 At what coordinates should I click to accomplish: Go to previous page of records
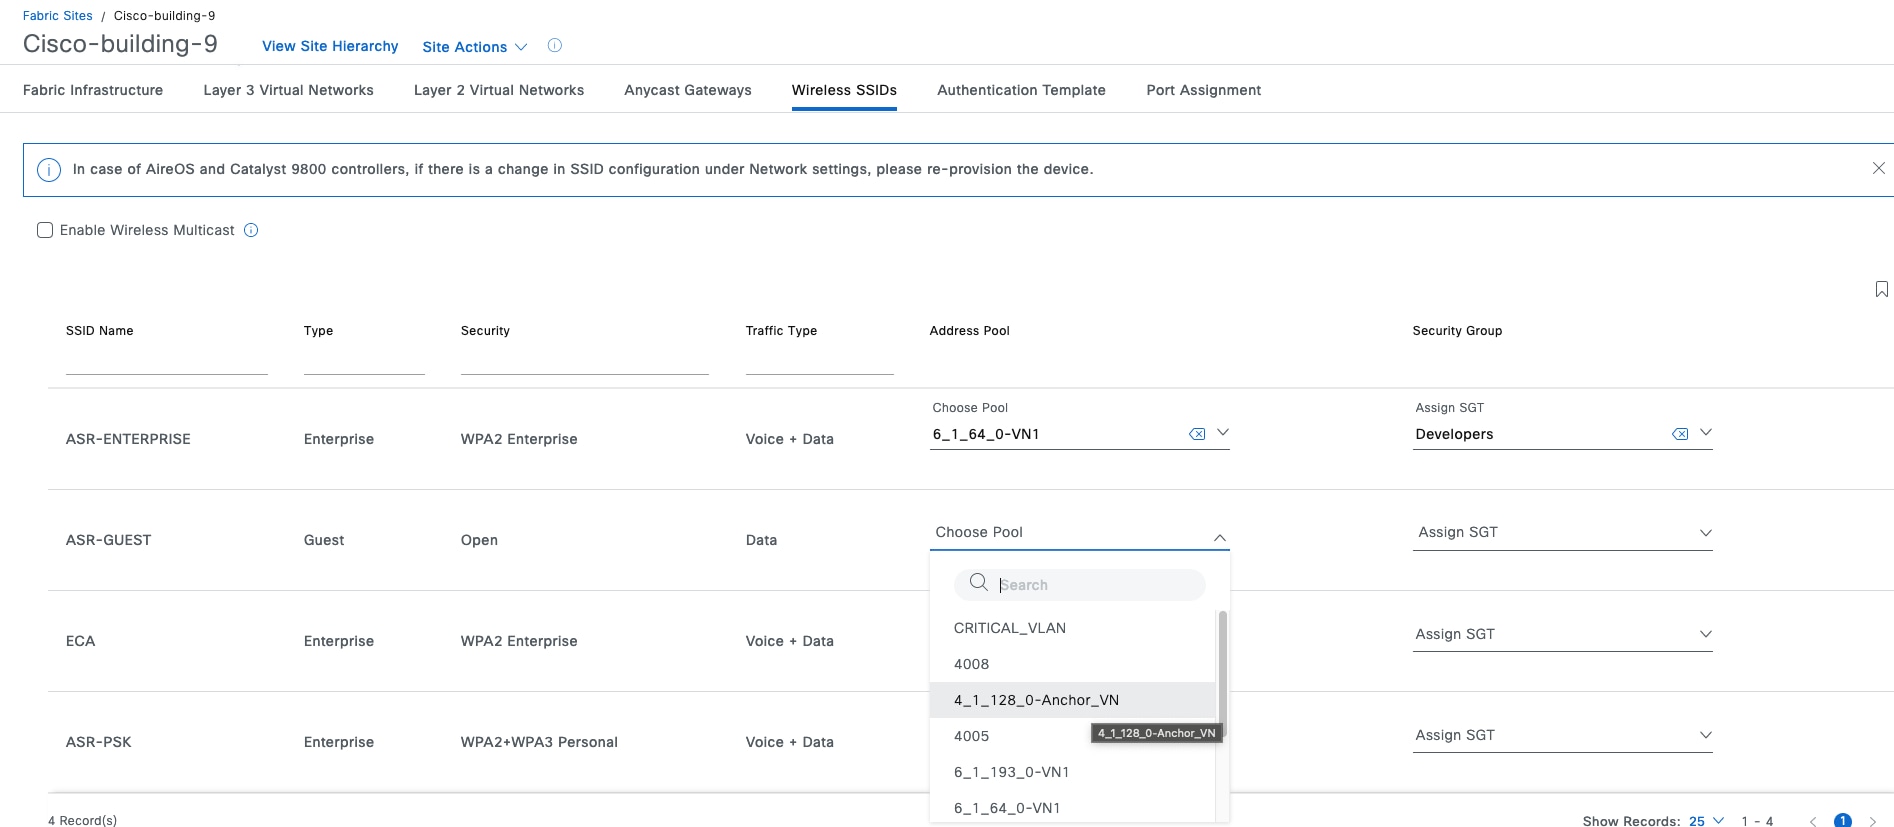tap(1812, 821)
